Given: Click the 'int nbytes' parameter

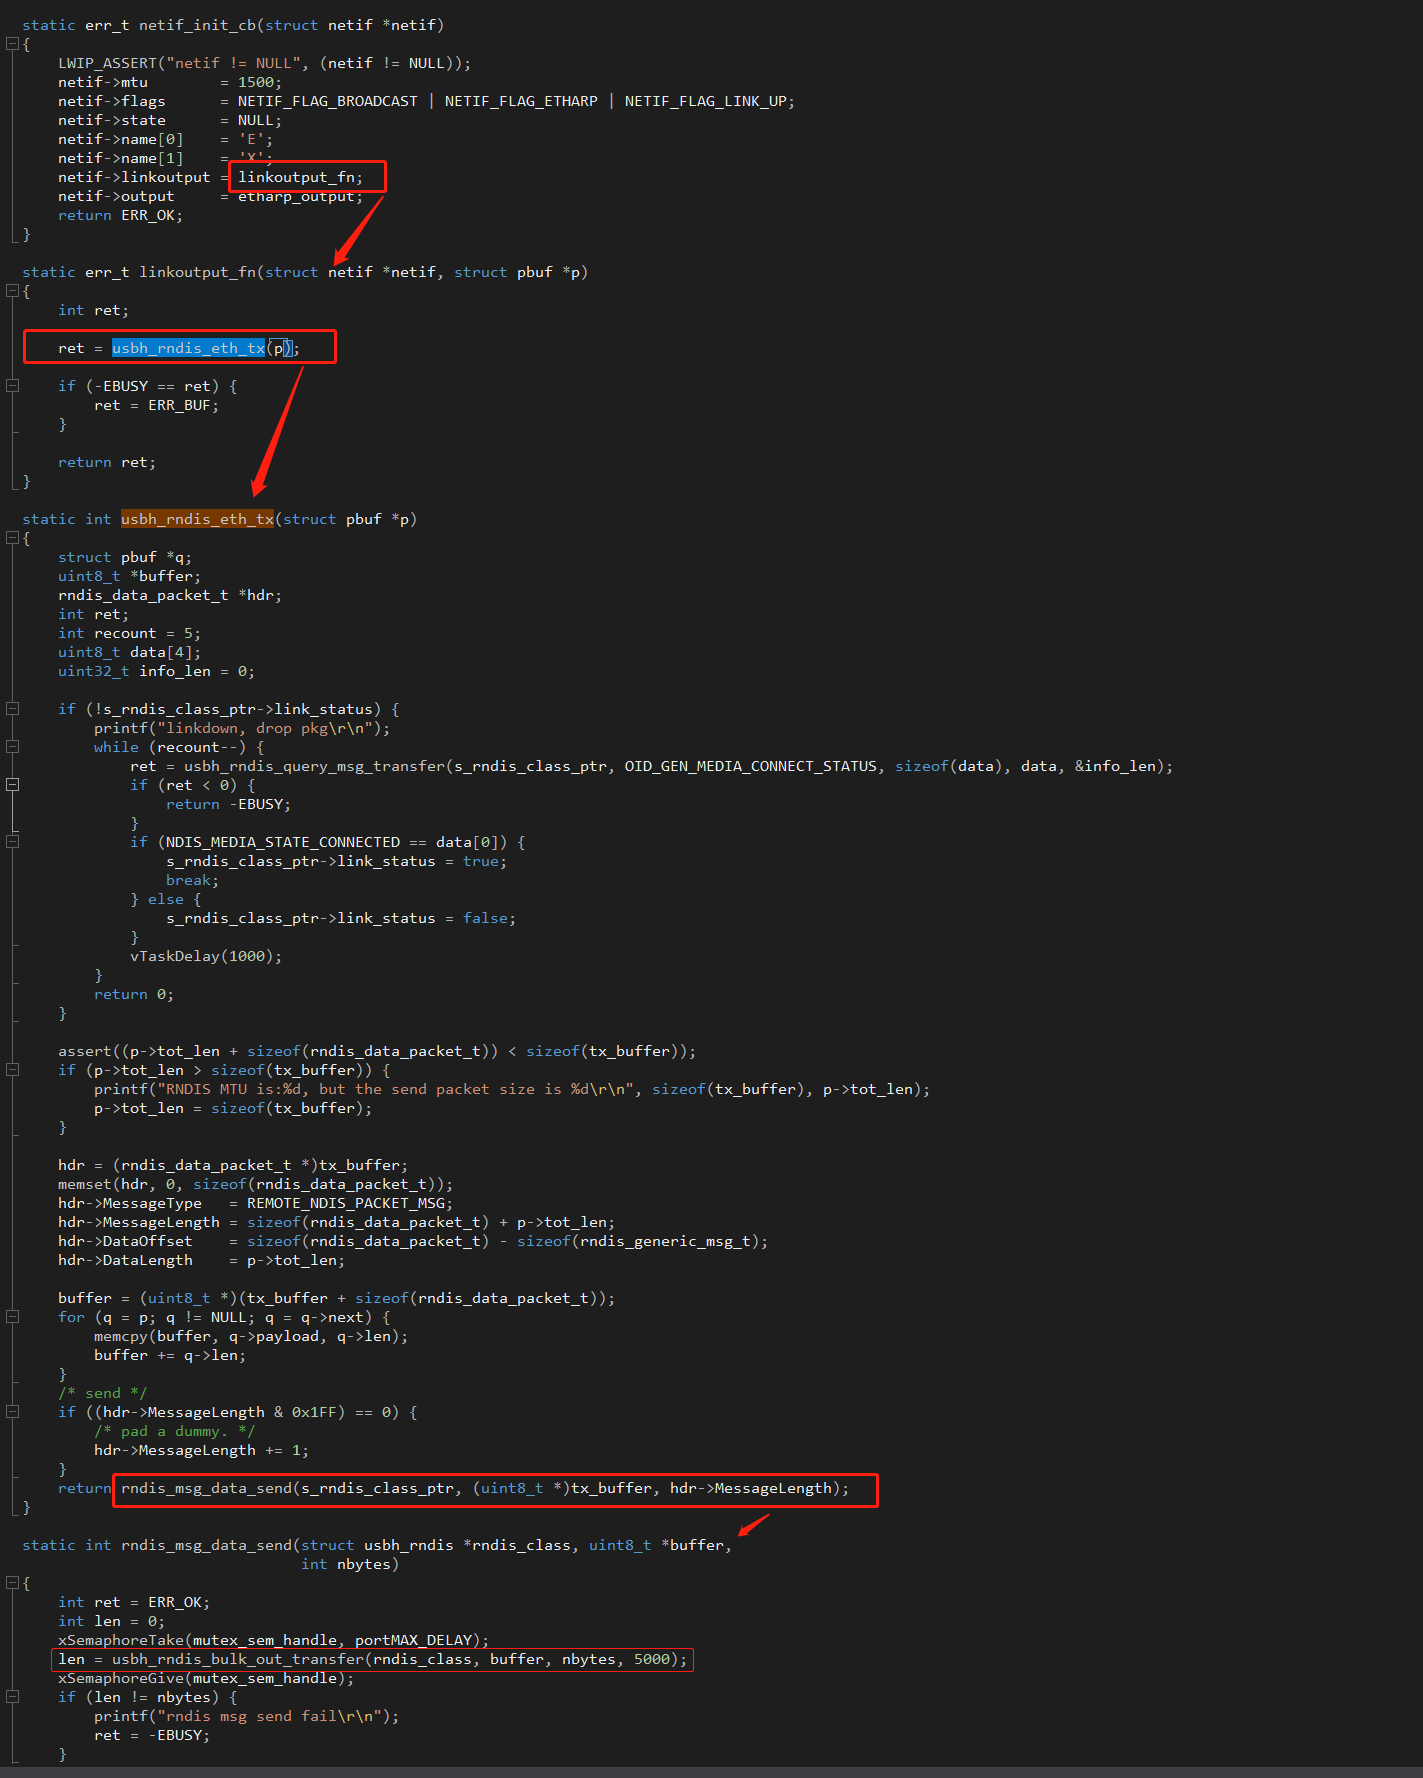Looking at the screenshot, I should tap(345, 1564).
